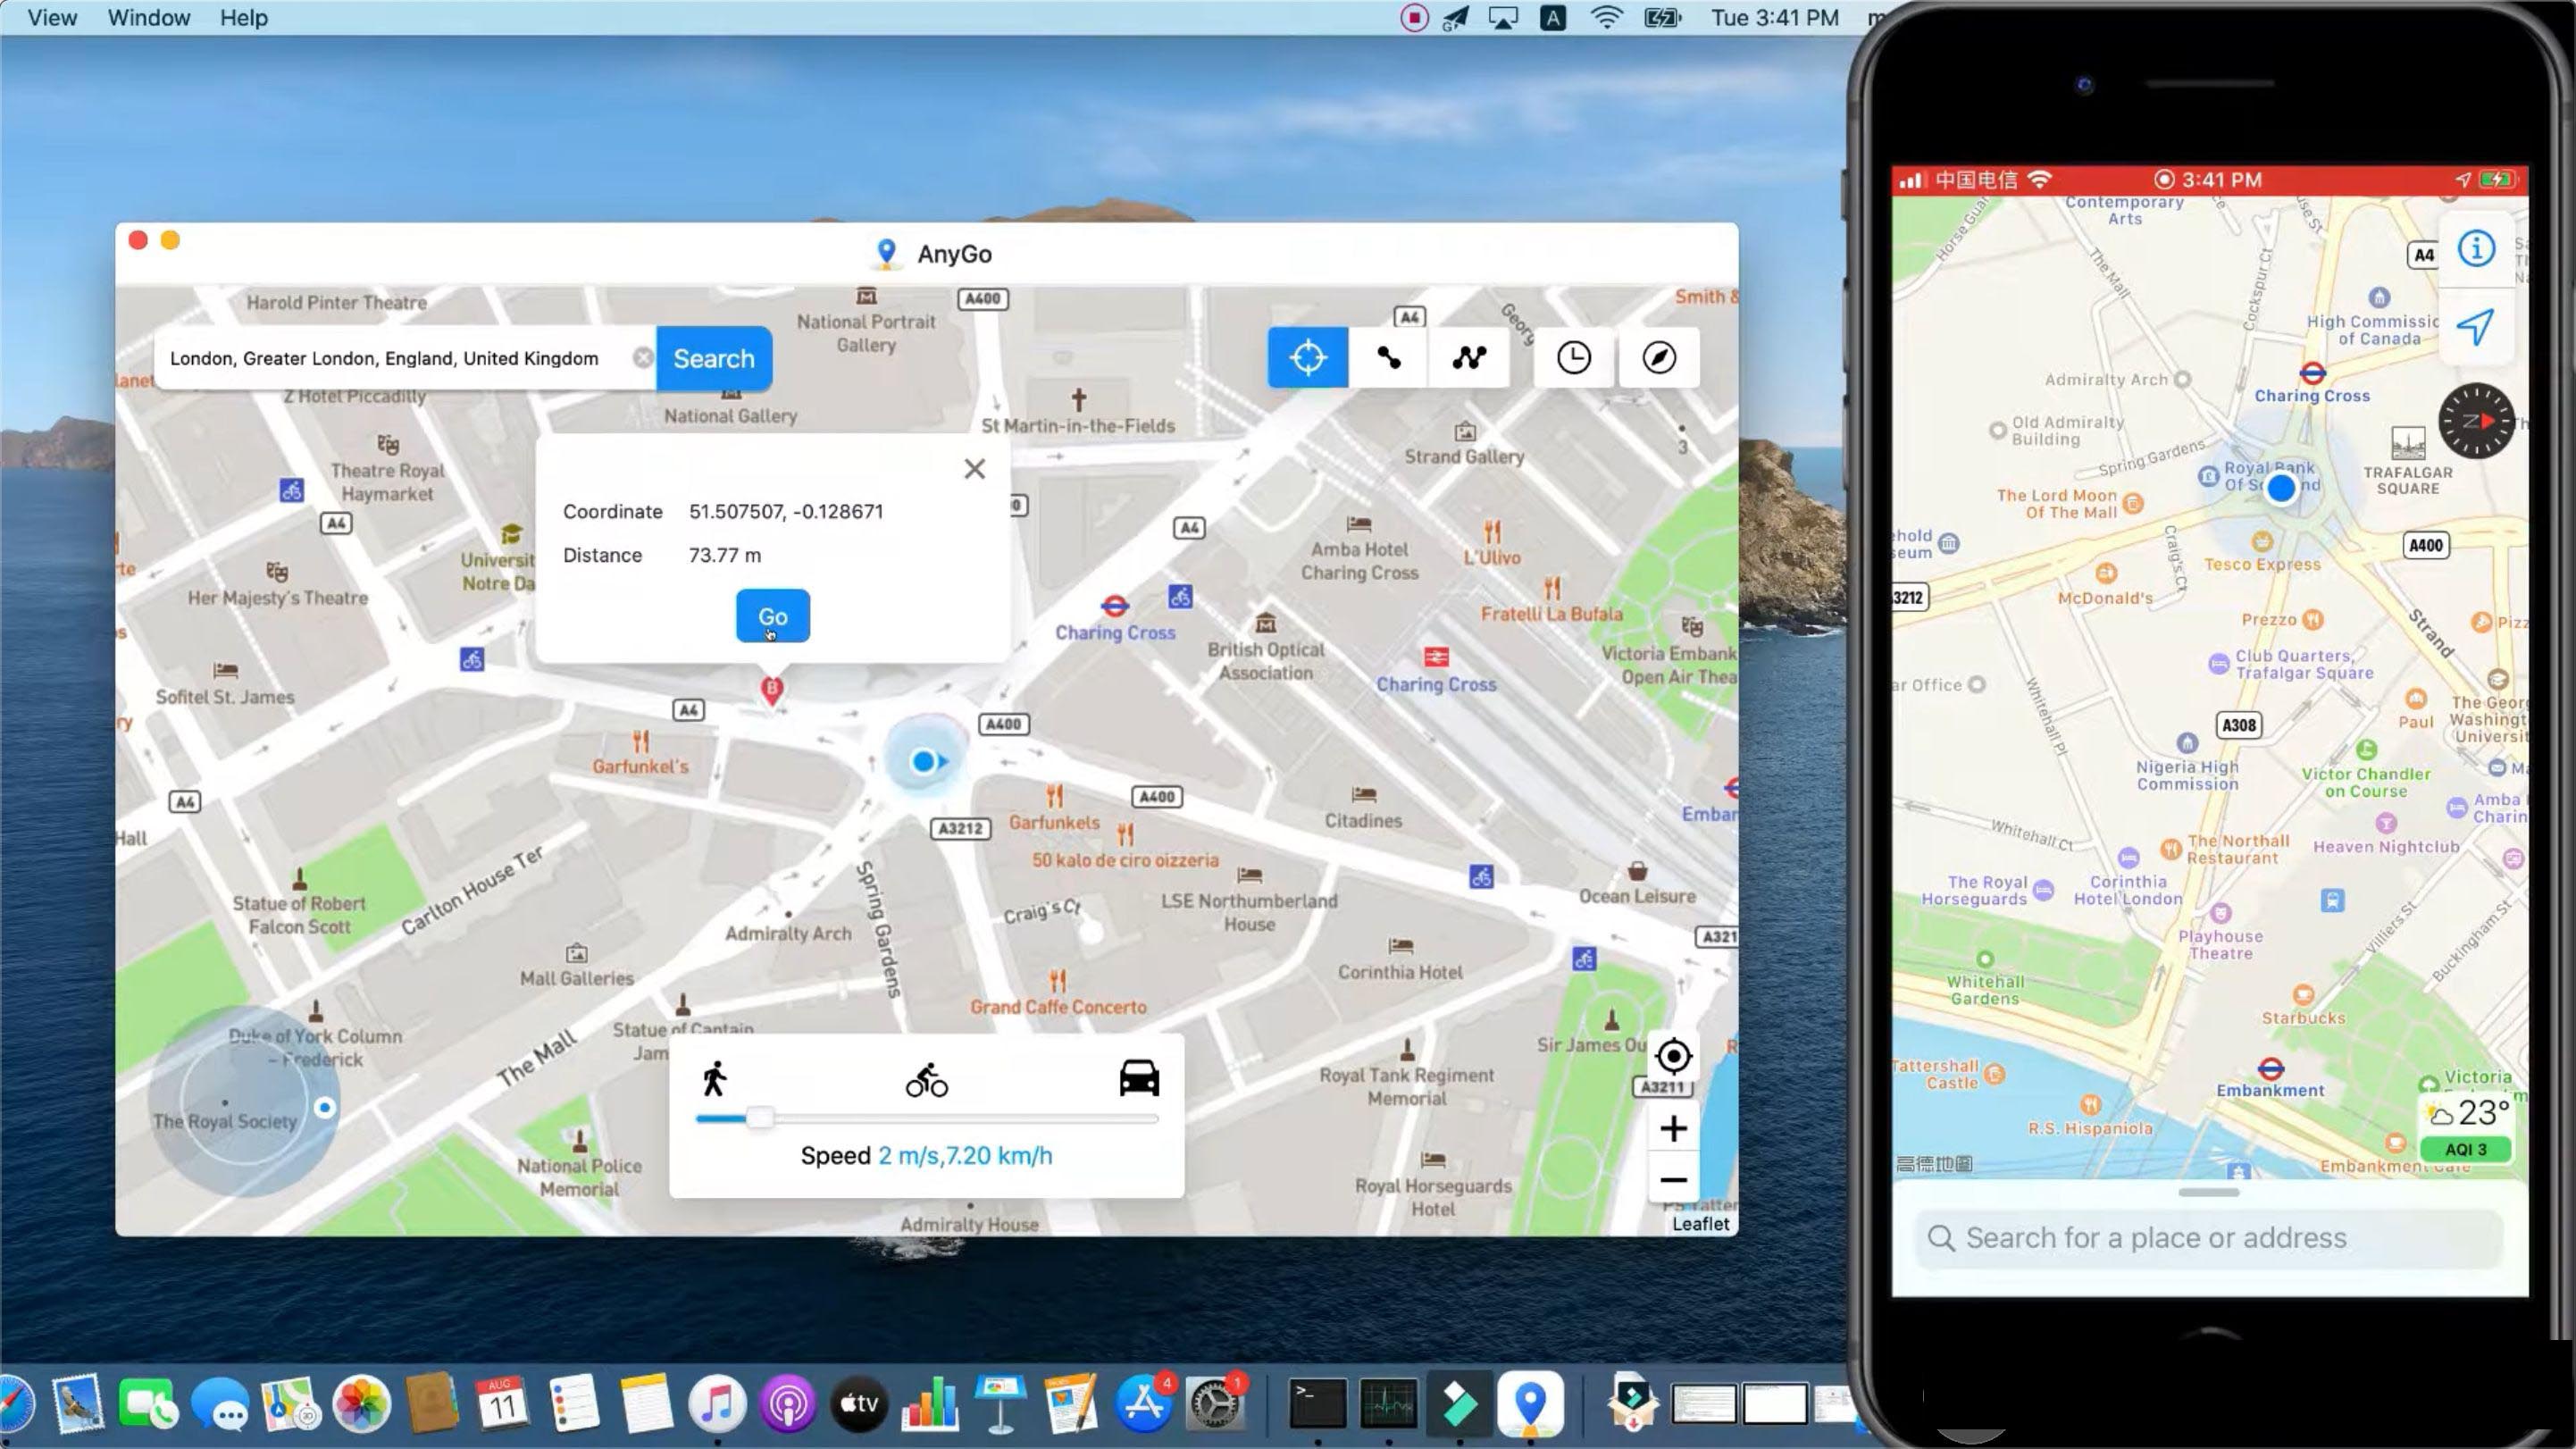Click the blue Search button
The image size is (2576, 1449).
(713, 358)
